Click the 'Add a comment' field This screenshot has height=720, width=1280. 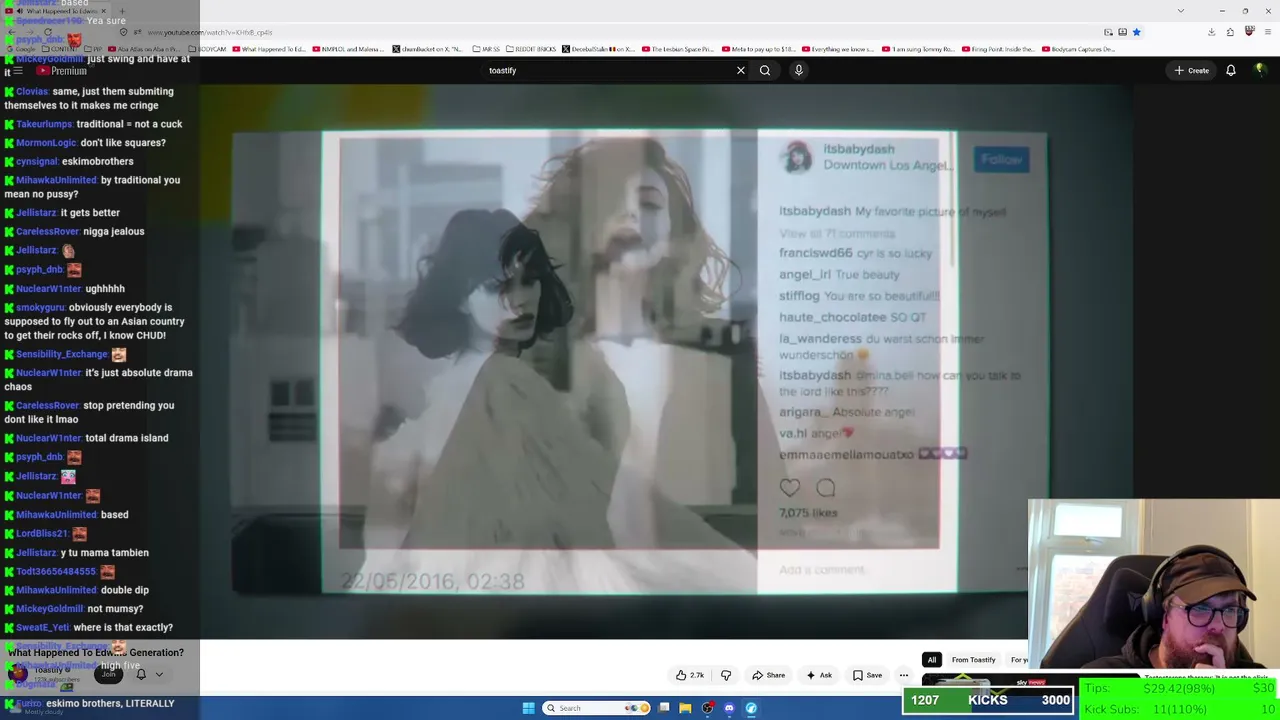pyautogui.click(x=822, y=570)
